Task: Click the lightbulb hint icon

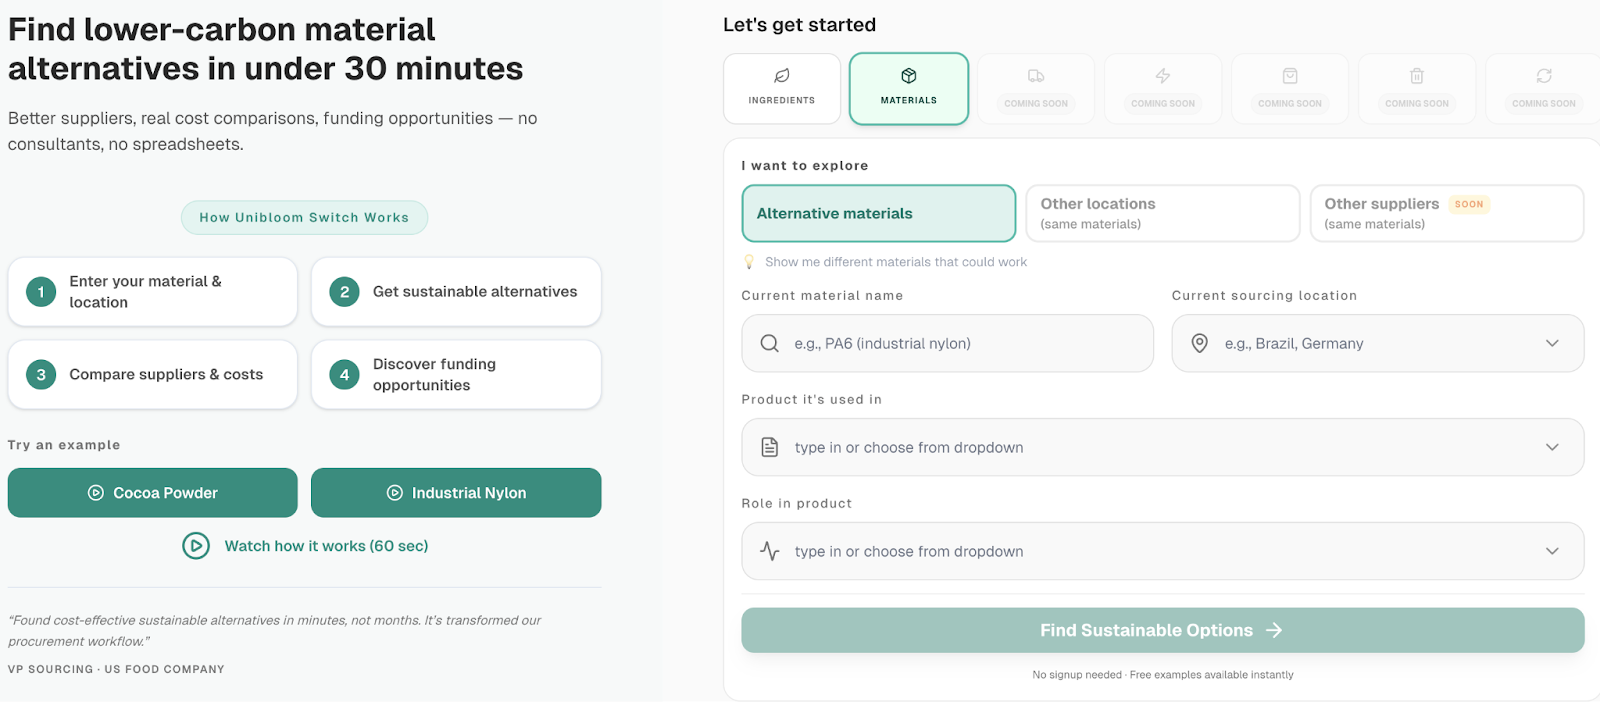Action: click(749, 262)
